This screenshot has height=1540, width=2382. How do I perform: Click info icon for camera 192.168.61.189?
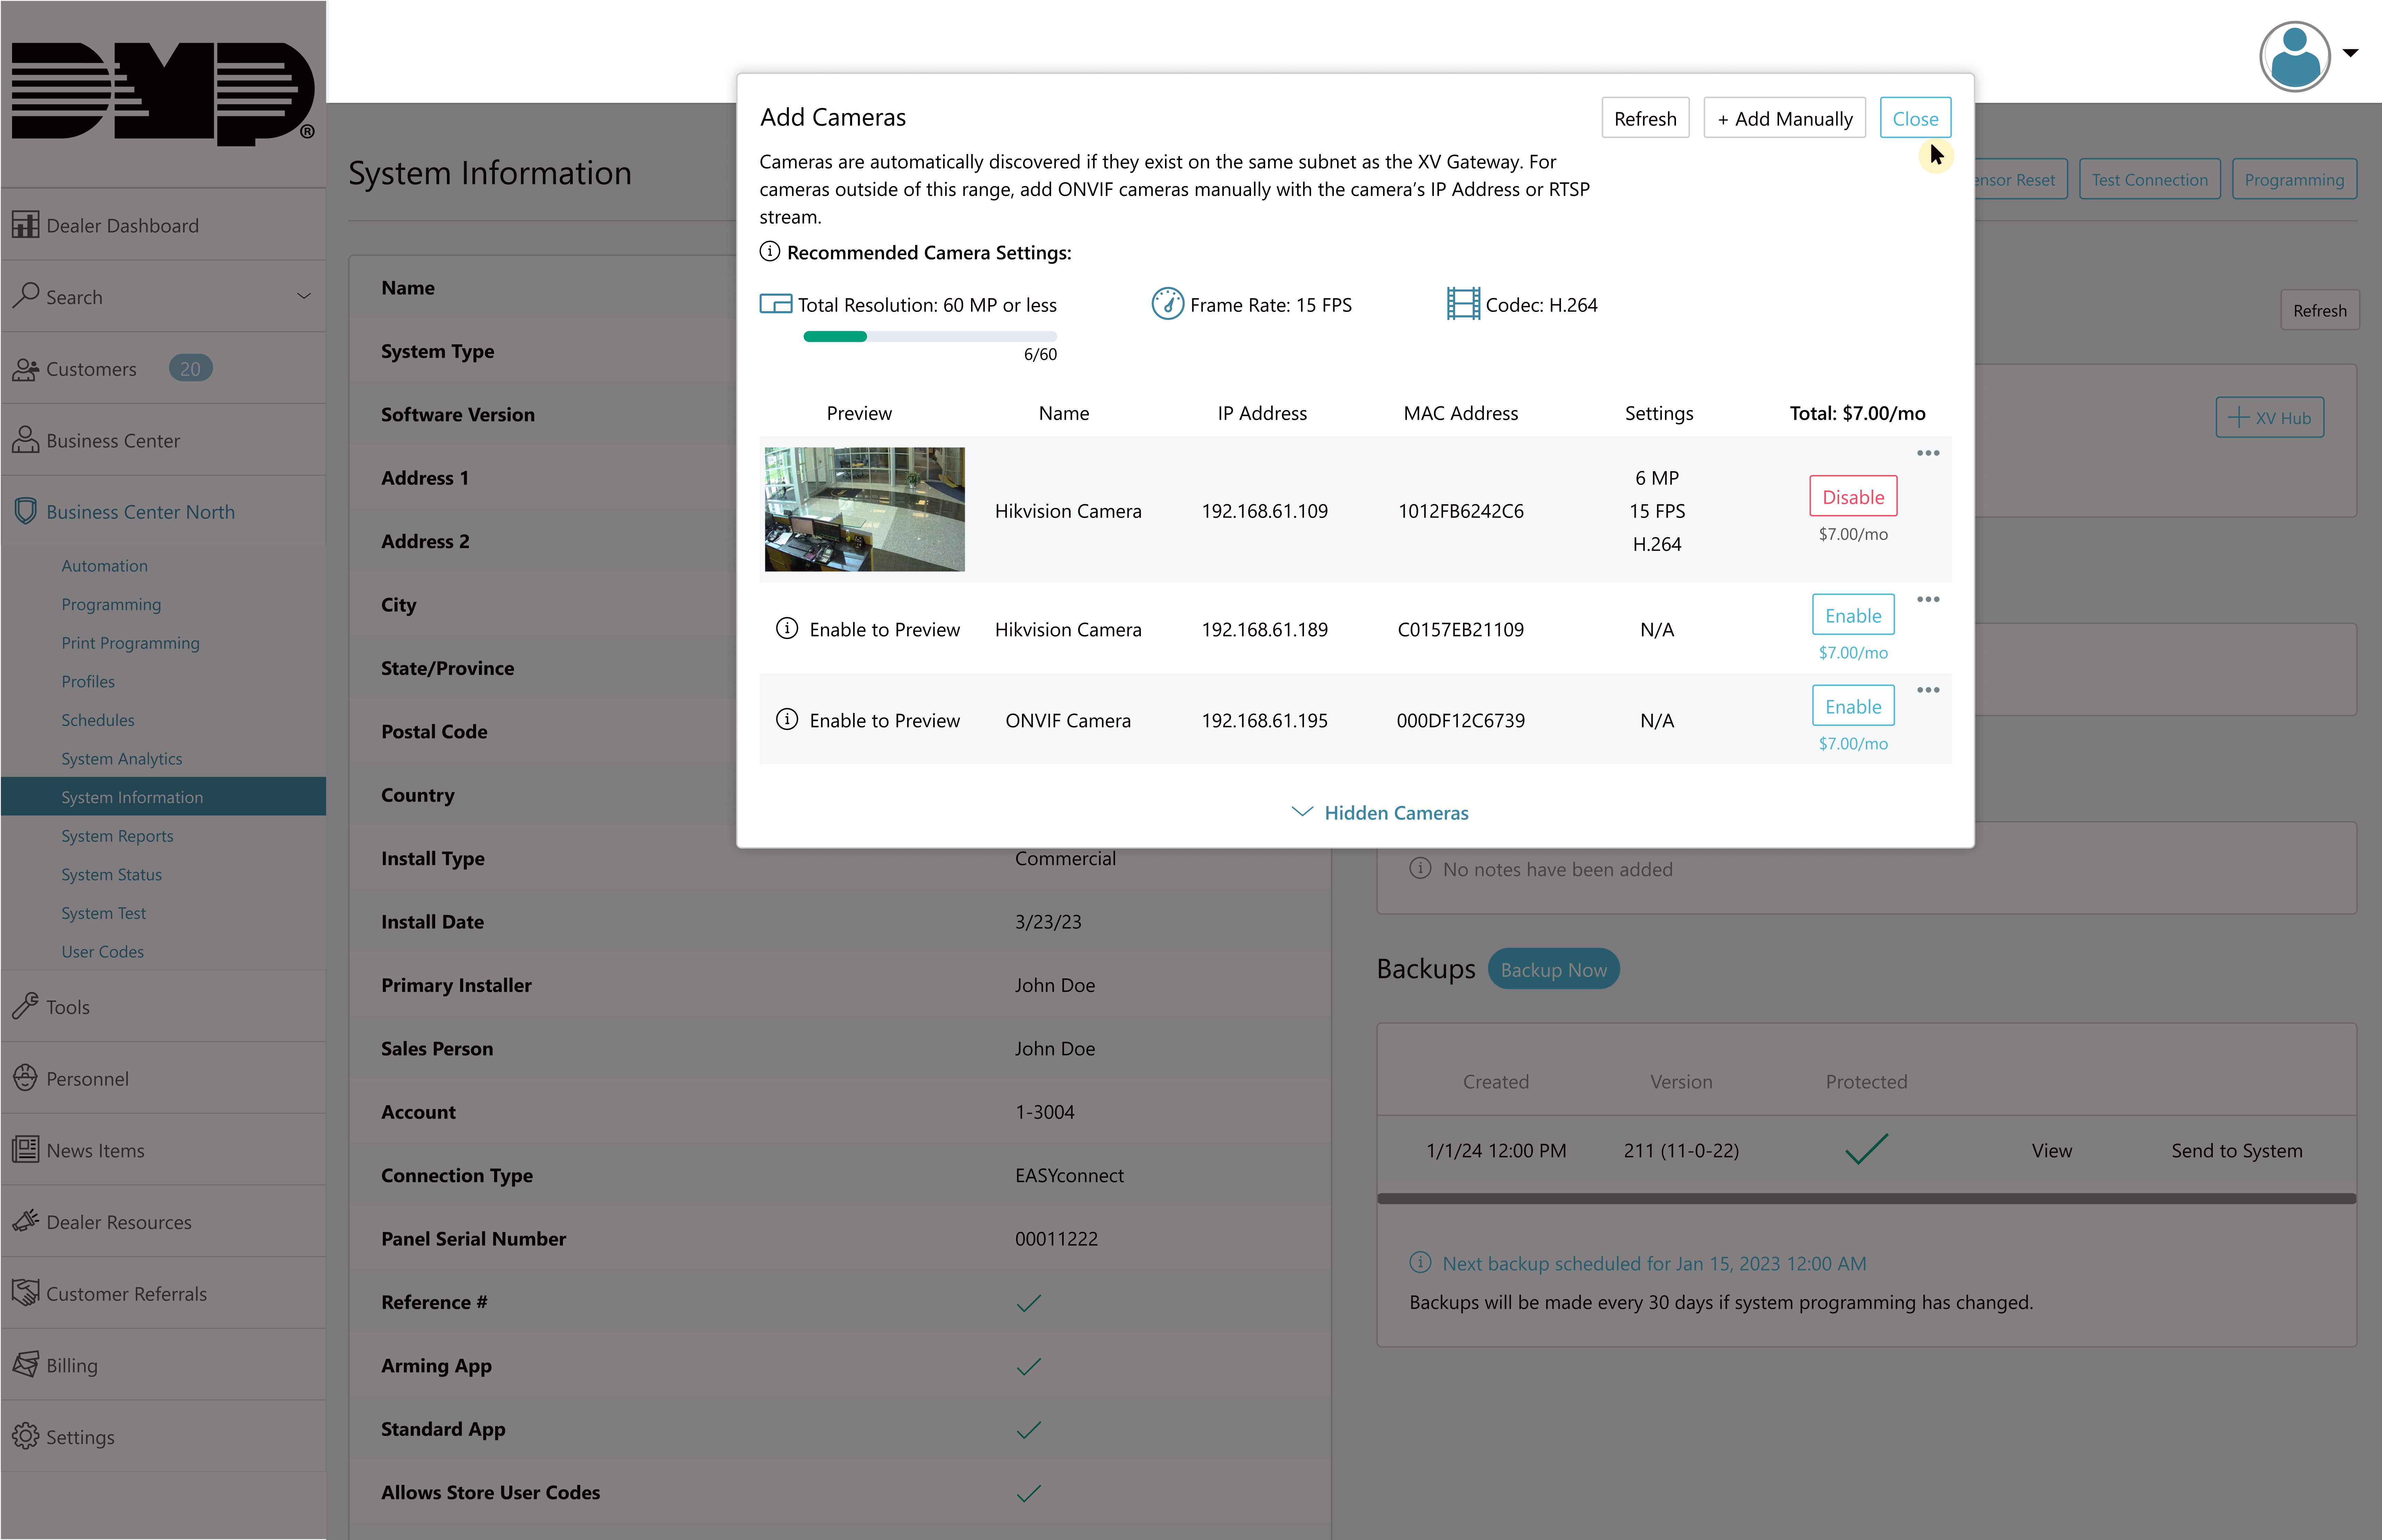[x=787, y=628]
